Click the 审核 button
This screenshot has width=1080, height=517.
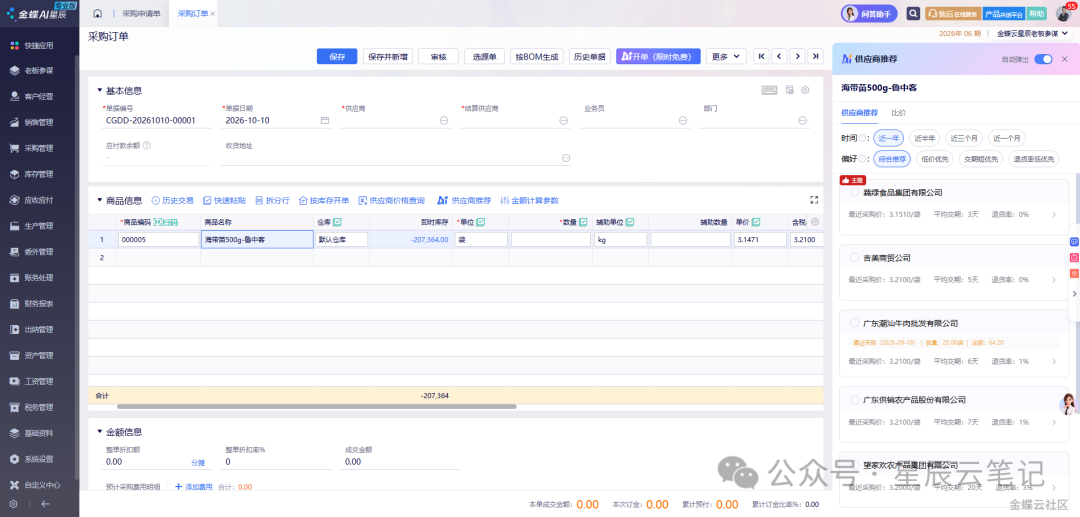[x=439, y=56]
